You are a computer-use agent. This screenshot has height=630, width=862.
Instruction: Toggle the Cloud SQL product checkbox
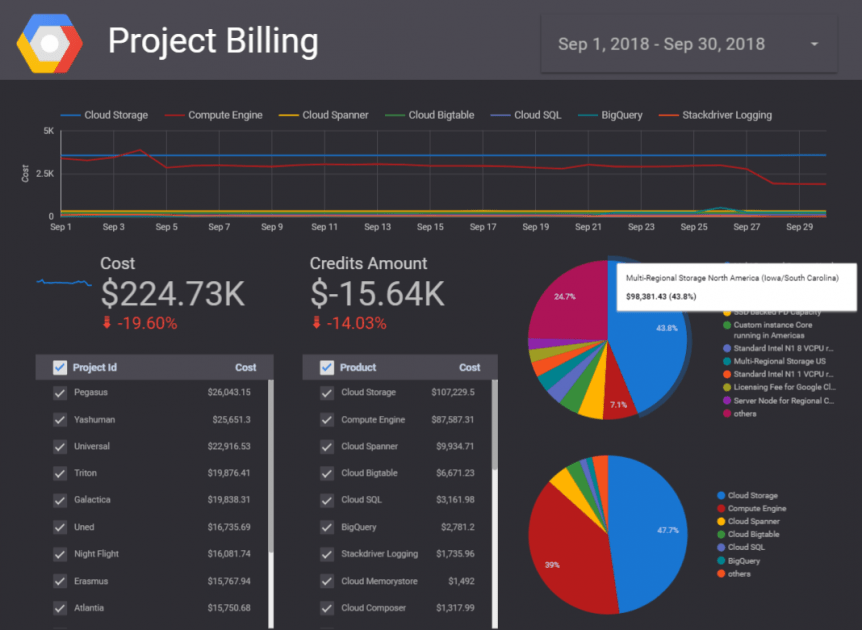[326, 500]
